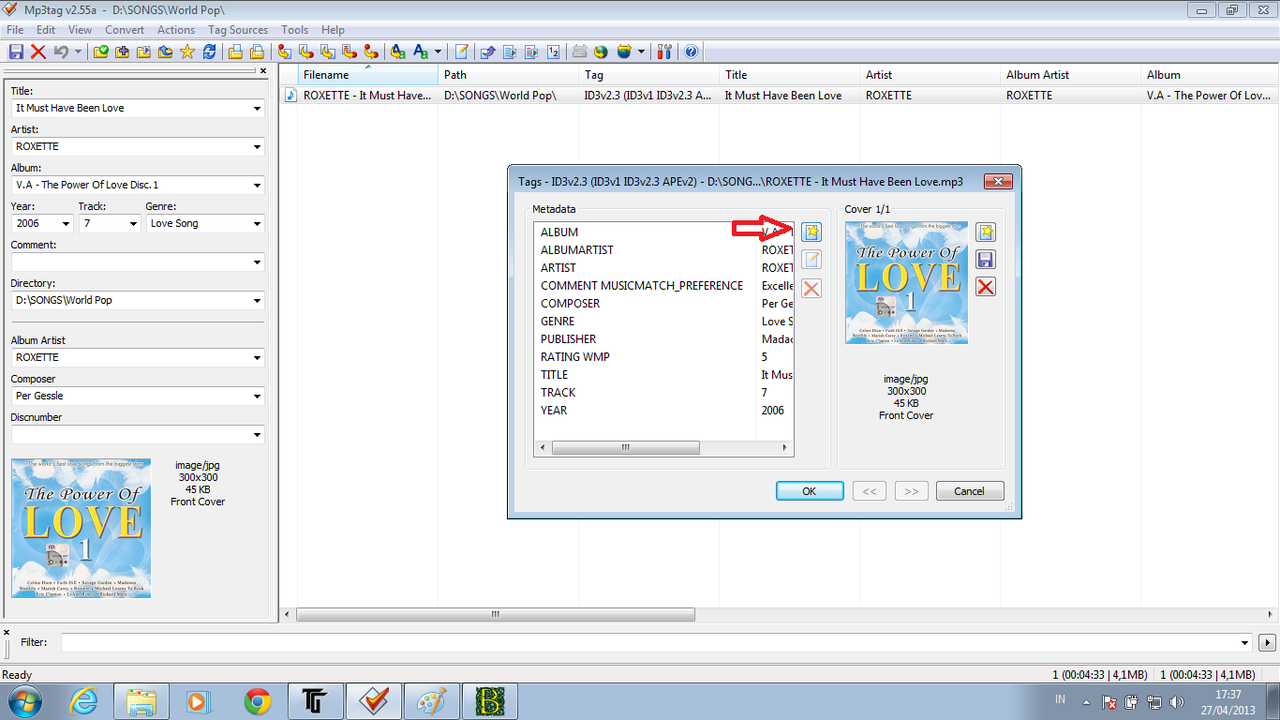Select the COMPOSER row in Metadata list
This screenshot has height=720, width=1280.
tap(664, 303)
